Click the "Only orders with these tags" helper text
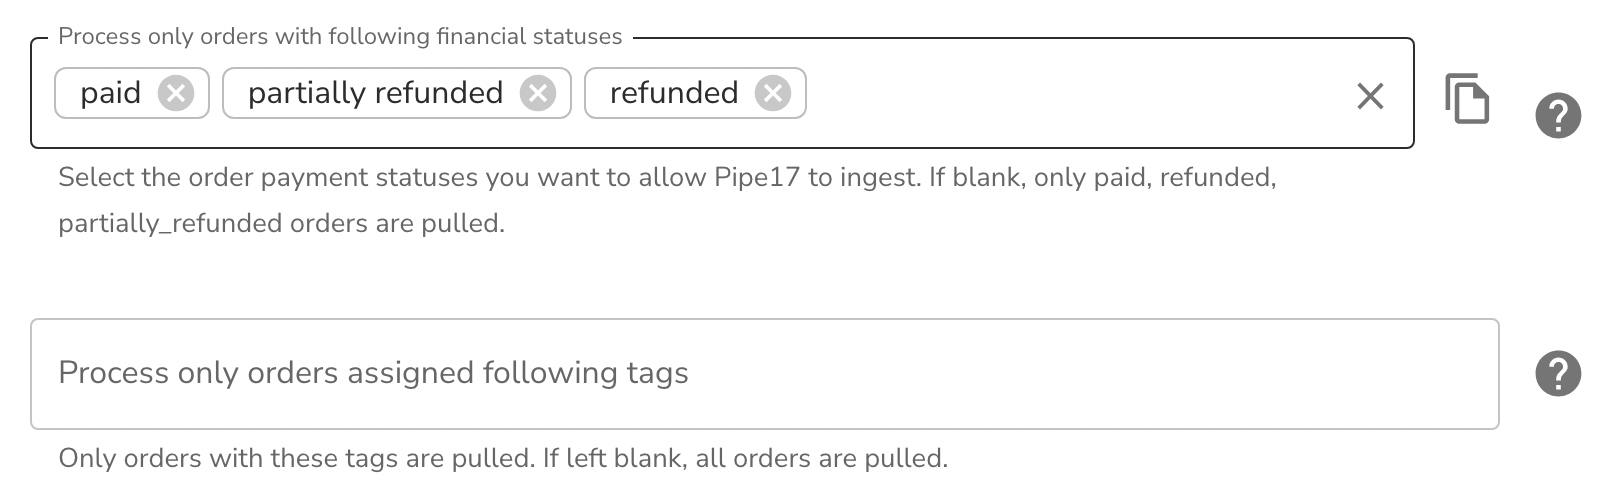This screenshot has width=1604, height=498. tap(503, 459)
